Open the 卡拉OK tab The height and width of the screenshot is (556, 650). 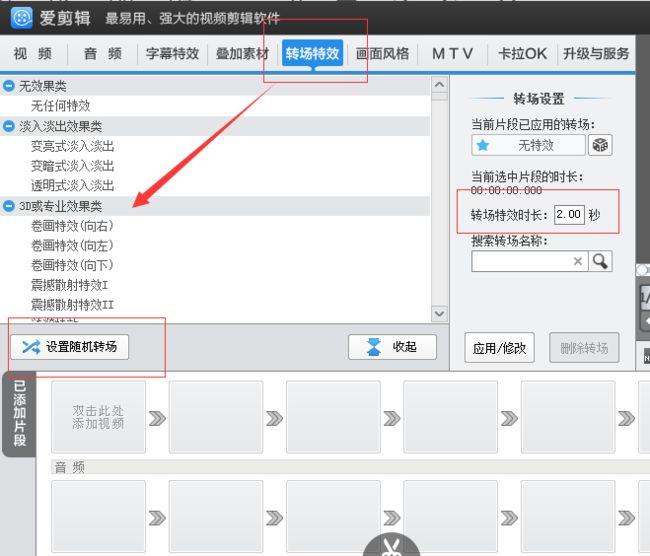[522, 53]
